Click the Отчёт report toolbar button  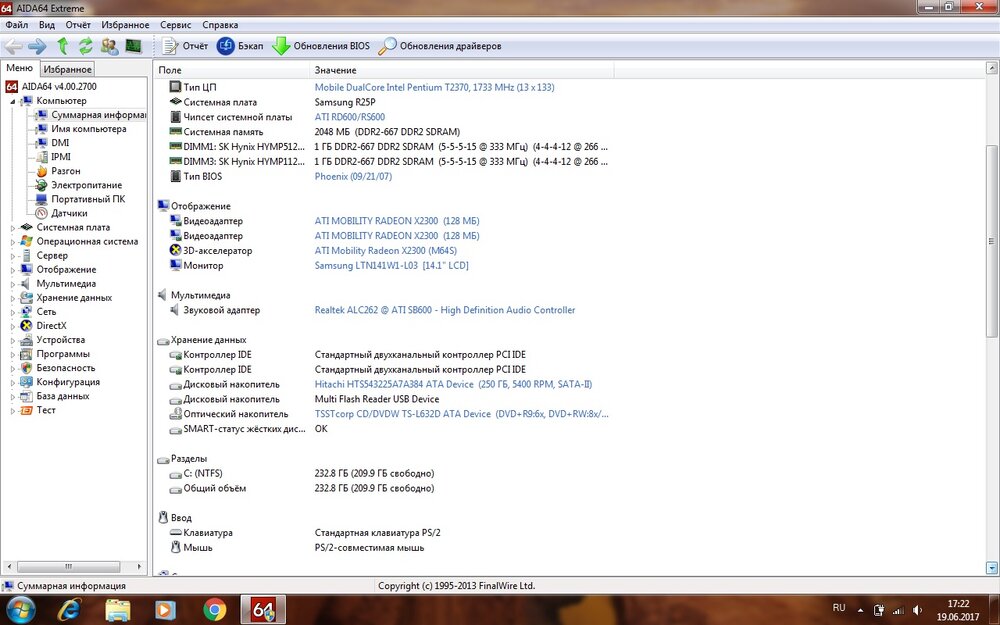point(185,46)
